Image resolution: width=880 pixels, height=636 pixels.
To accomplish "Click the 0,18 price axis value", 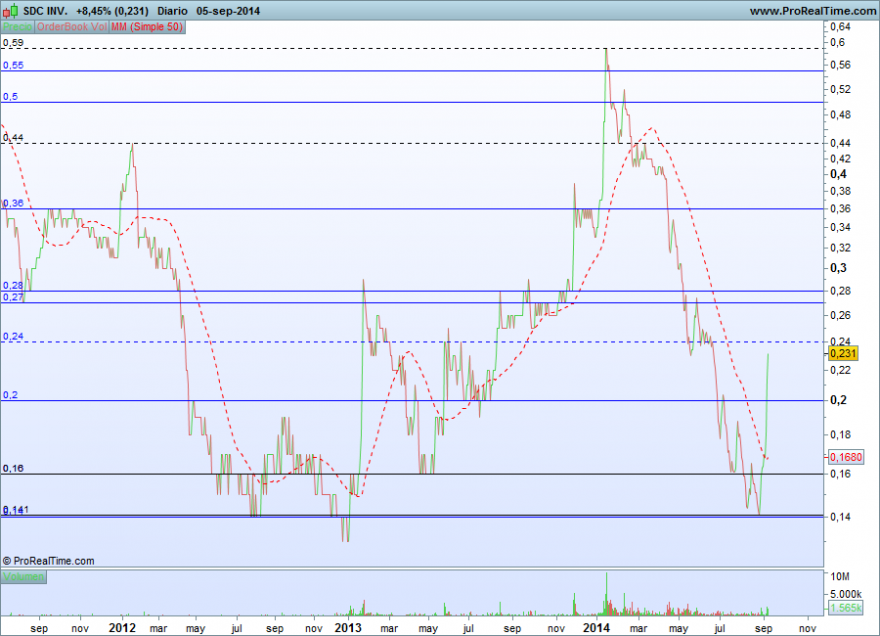I will (x=840, y=434).
